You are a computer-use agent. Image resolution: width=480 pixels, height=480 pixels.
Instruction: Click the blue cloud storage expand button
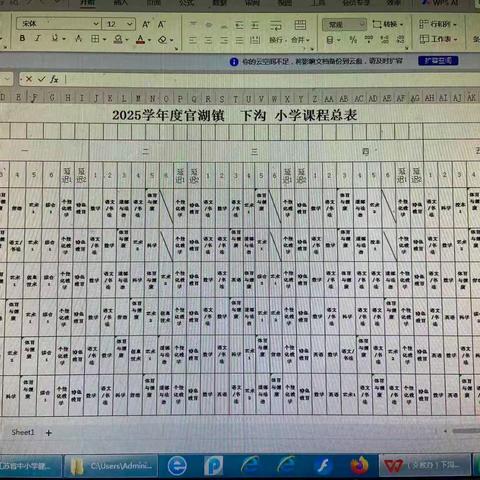438,61
